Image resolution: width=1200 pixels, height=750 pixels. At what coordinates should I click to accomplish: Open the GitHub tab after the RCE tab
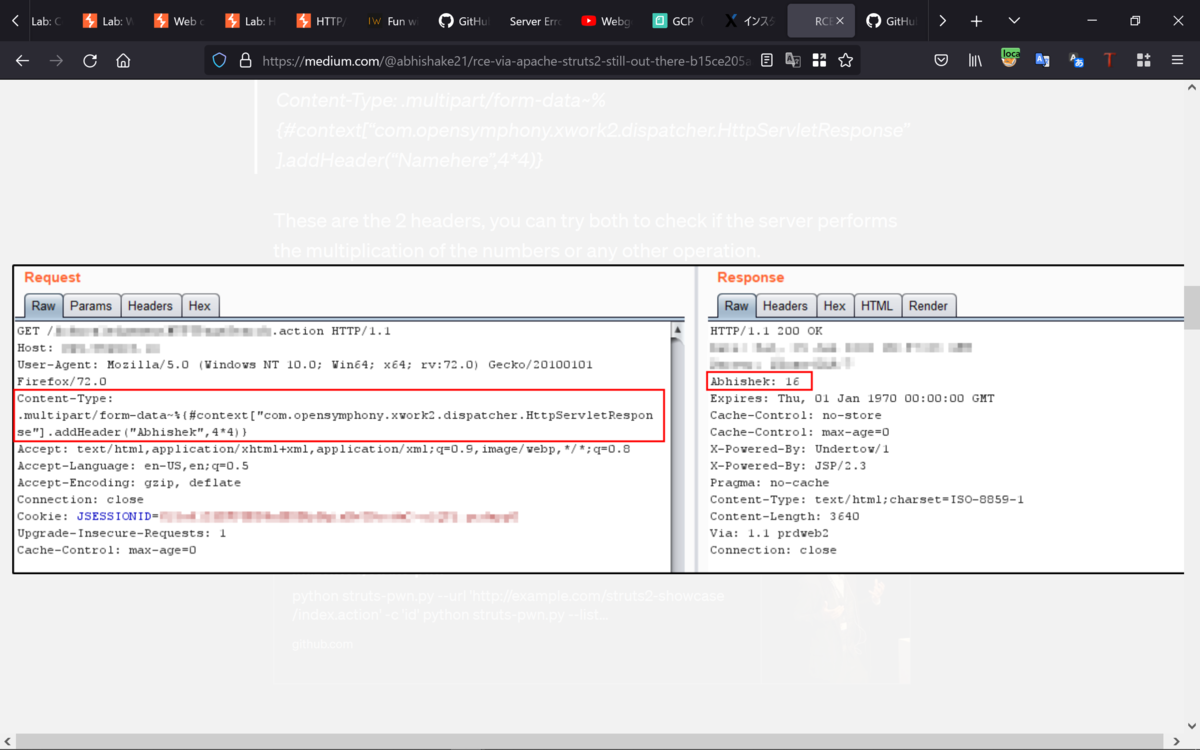coord(892,21)
